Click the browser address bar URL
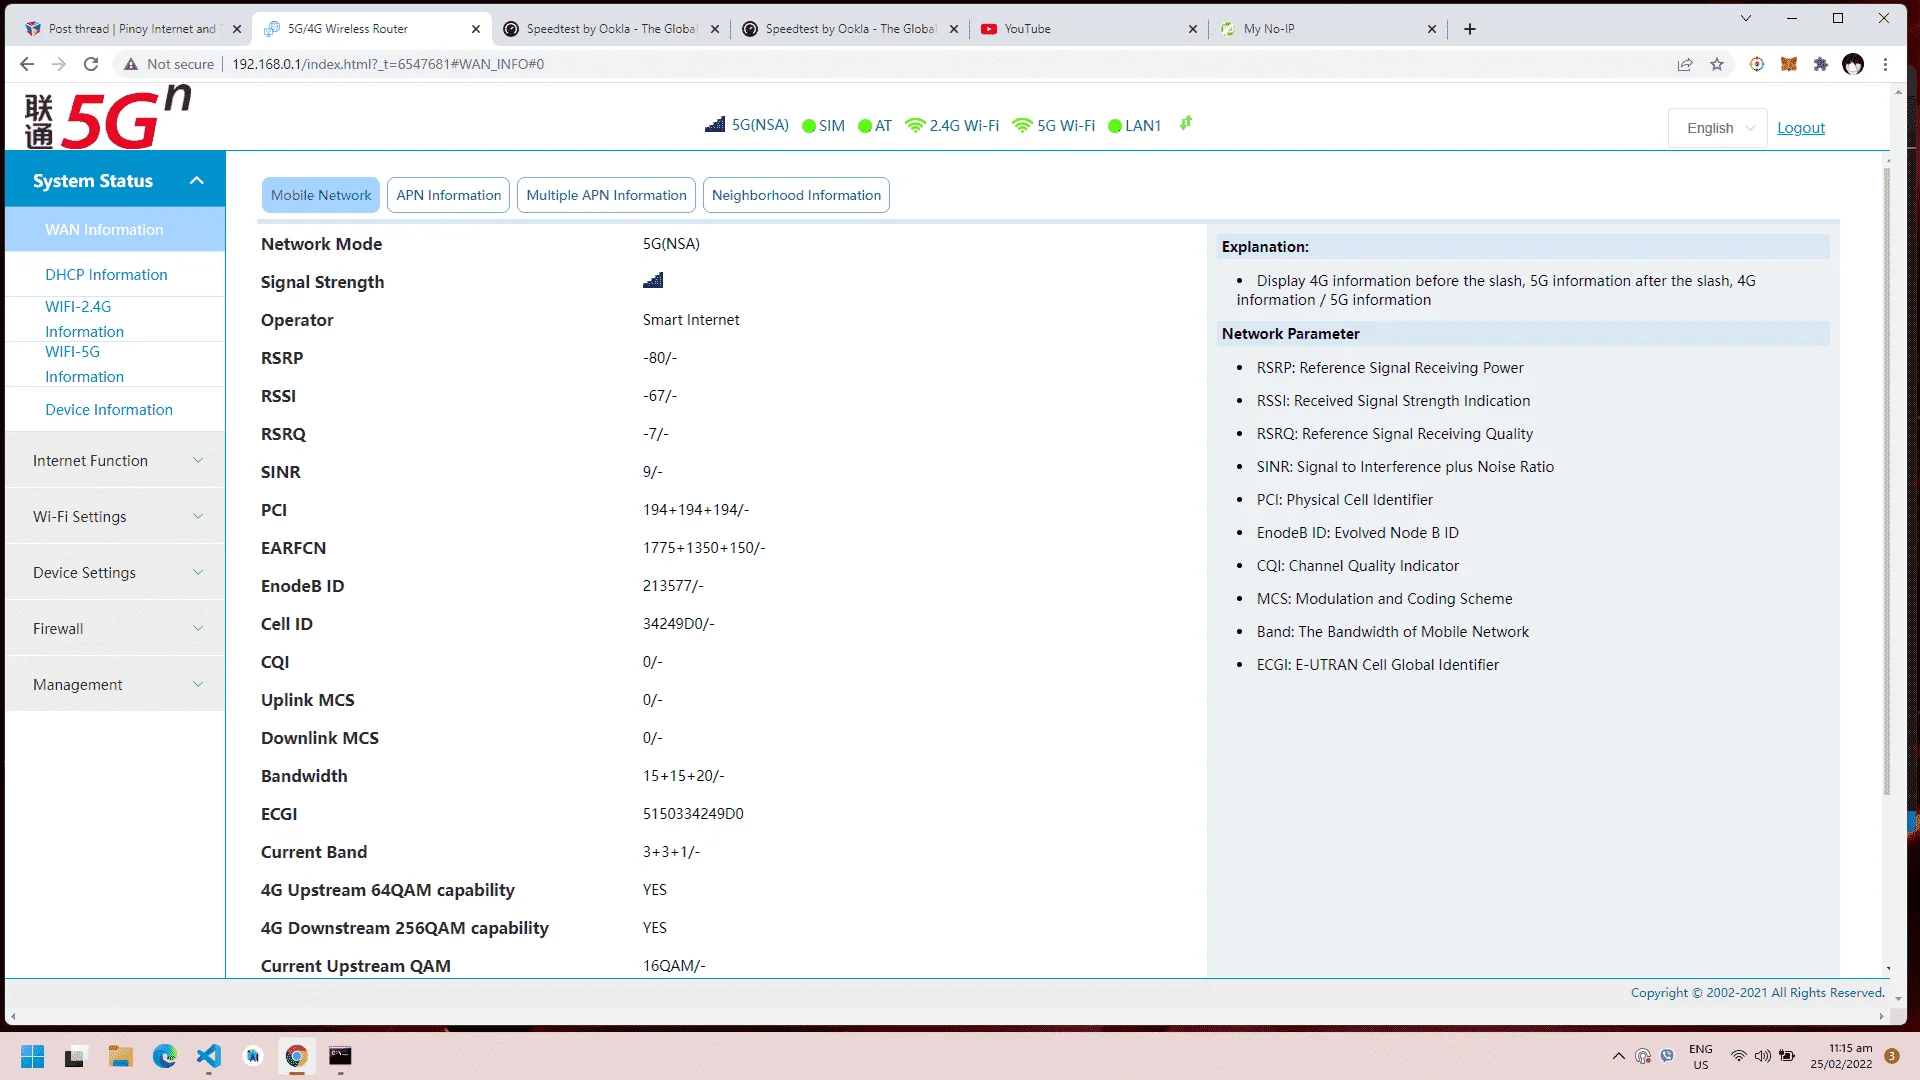The image size is (1920, 1080). (388, 64)
